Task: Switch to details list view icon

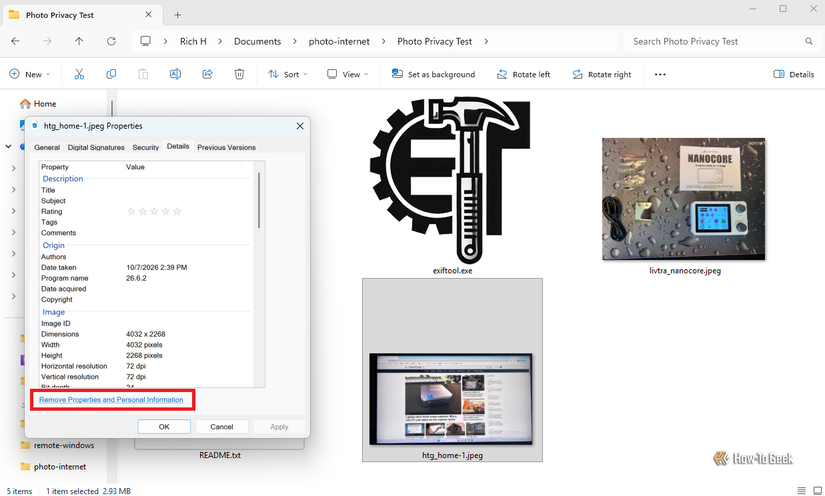Action: tap(801, 490)
